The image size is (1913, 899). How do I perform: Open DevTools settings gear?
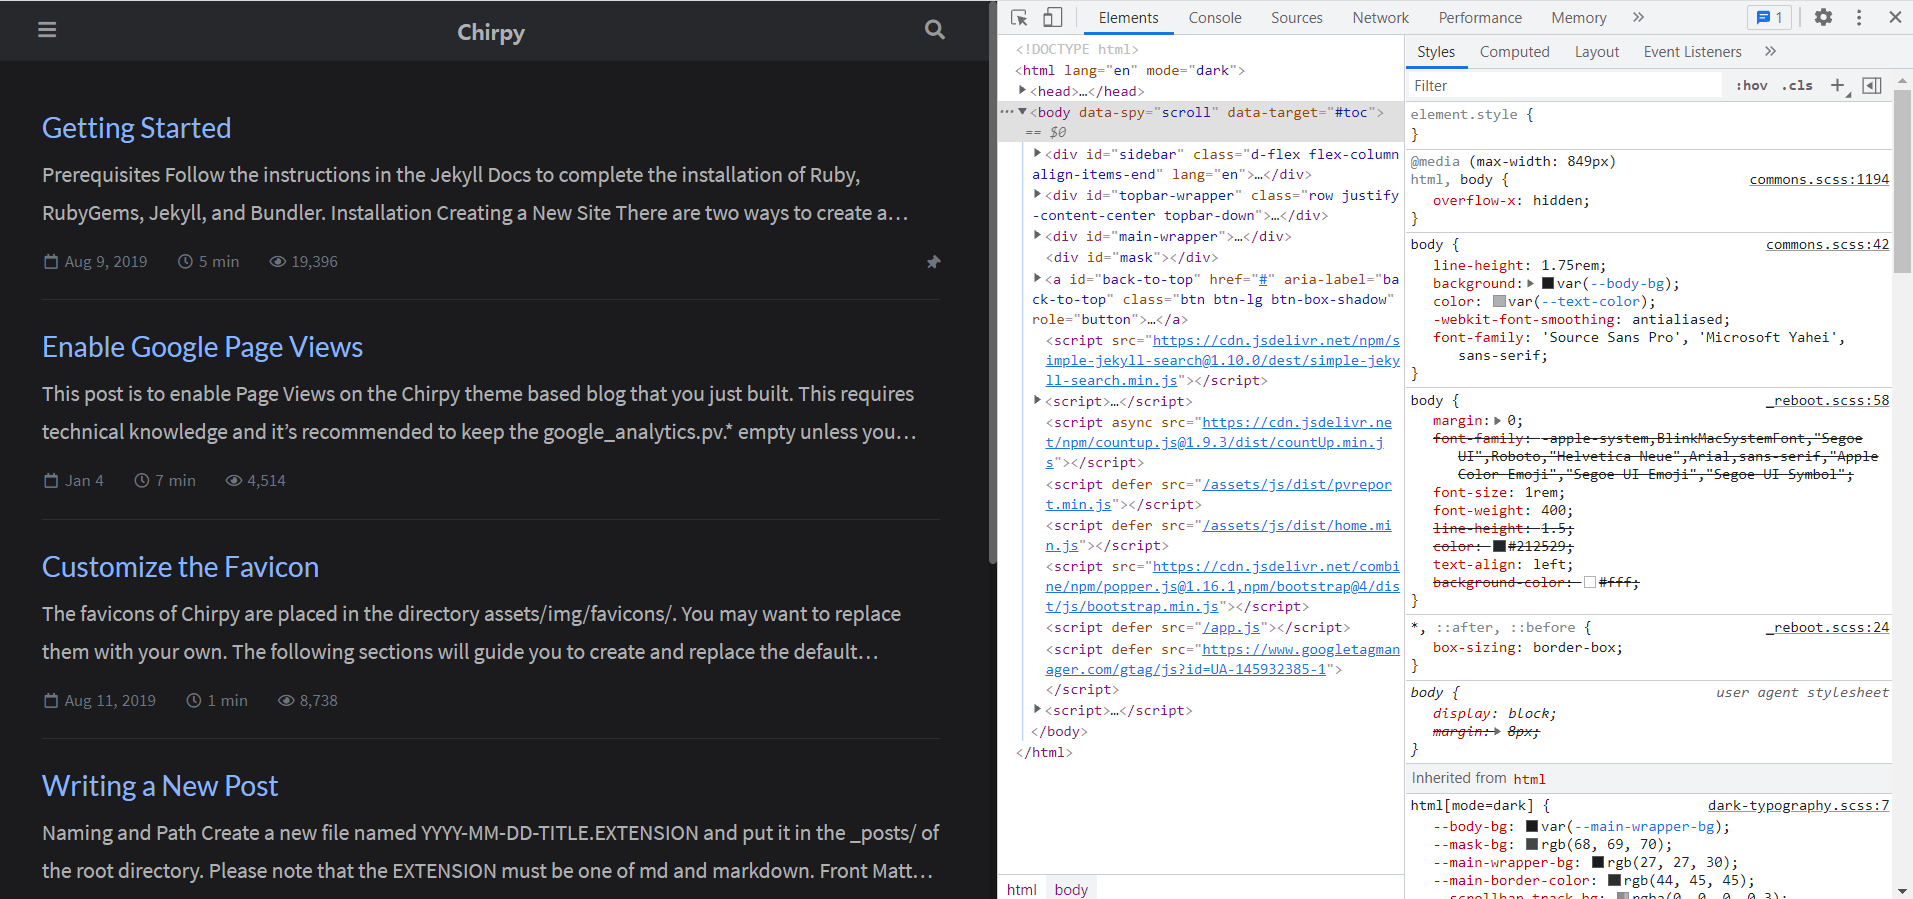pos(1823,18)
